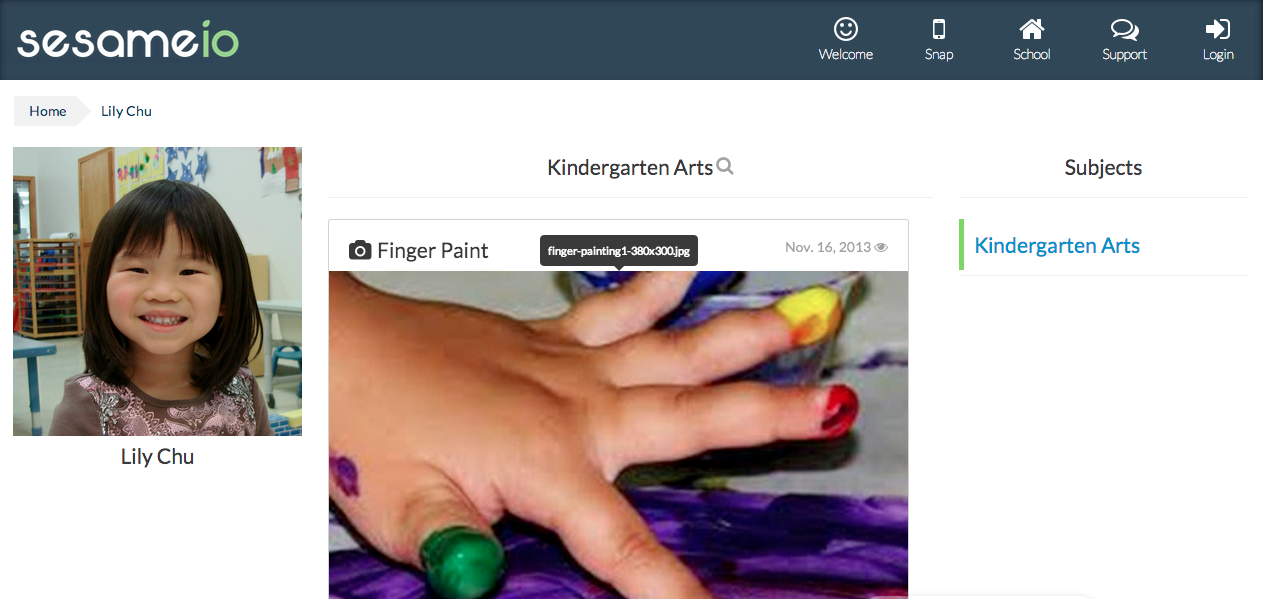
Task: Click the Lily Chu name under photo
Action: 157,457
